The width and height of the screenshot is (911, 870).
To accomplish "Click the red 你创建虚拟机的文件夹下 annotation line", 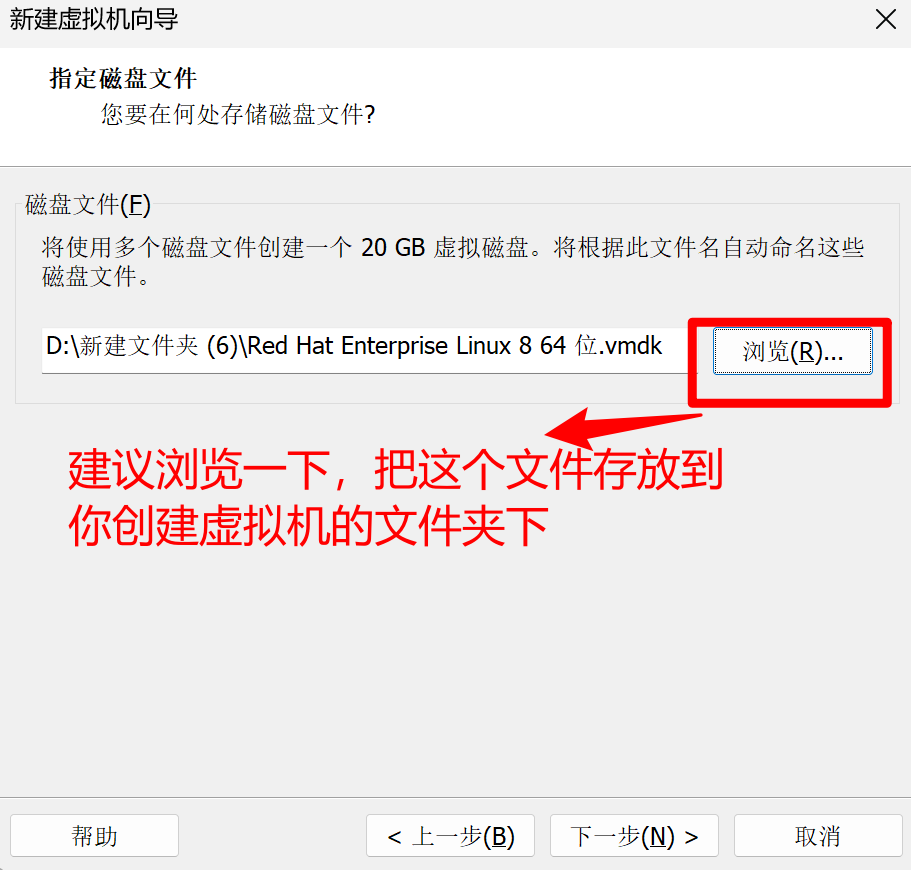I will pyautogui.click(x=308, y=525).
